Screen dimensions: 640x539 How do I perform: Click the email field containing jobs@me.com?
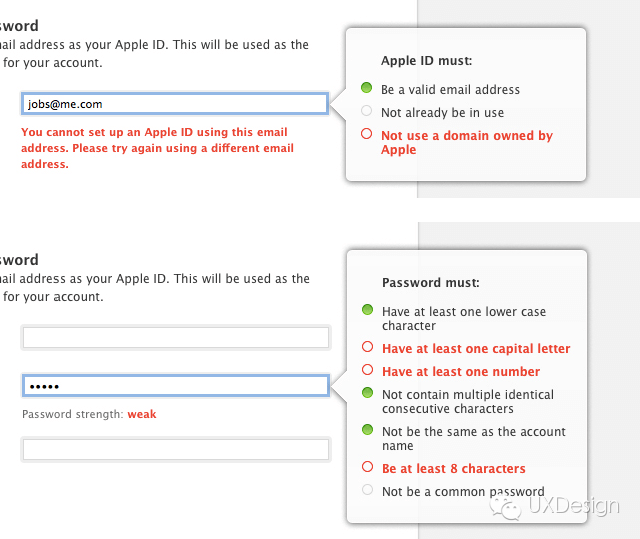174,103
